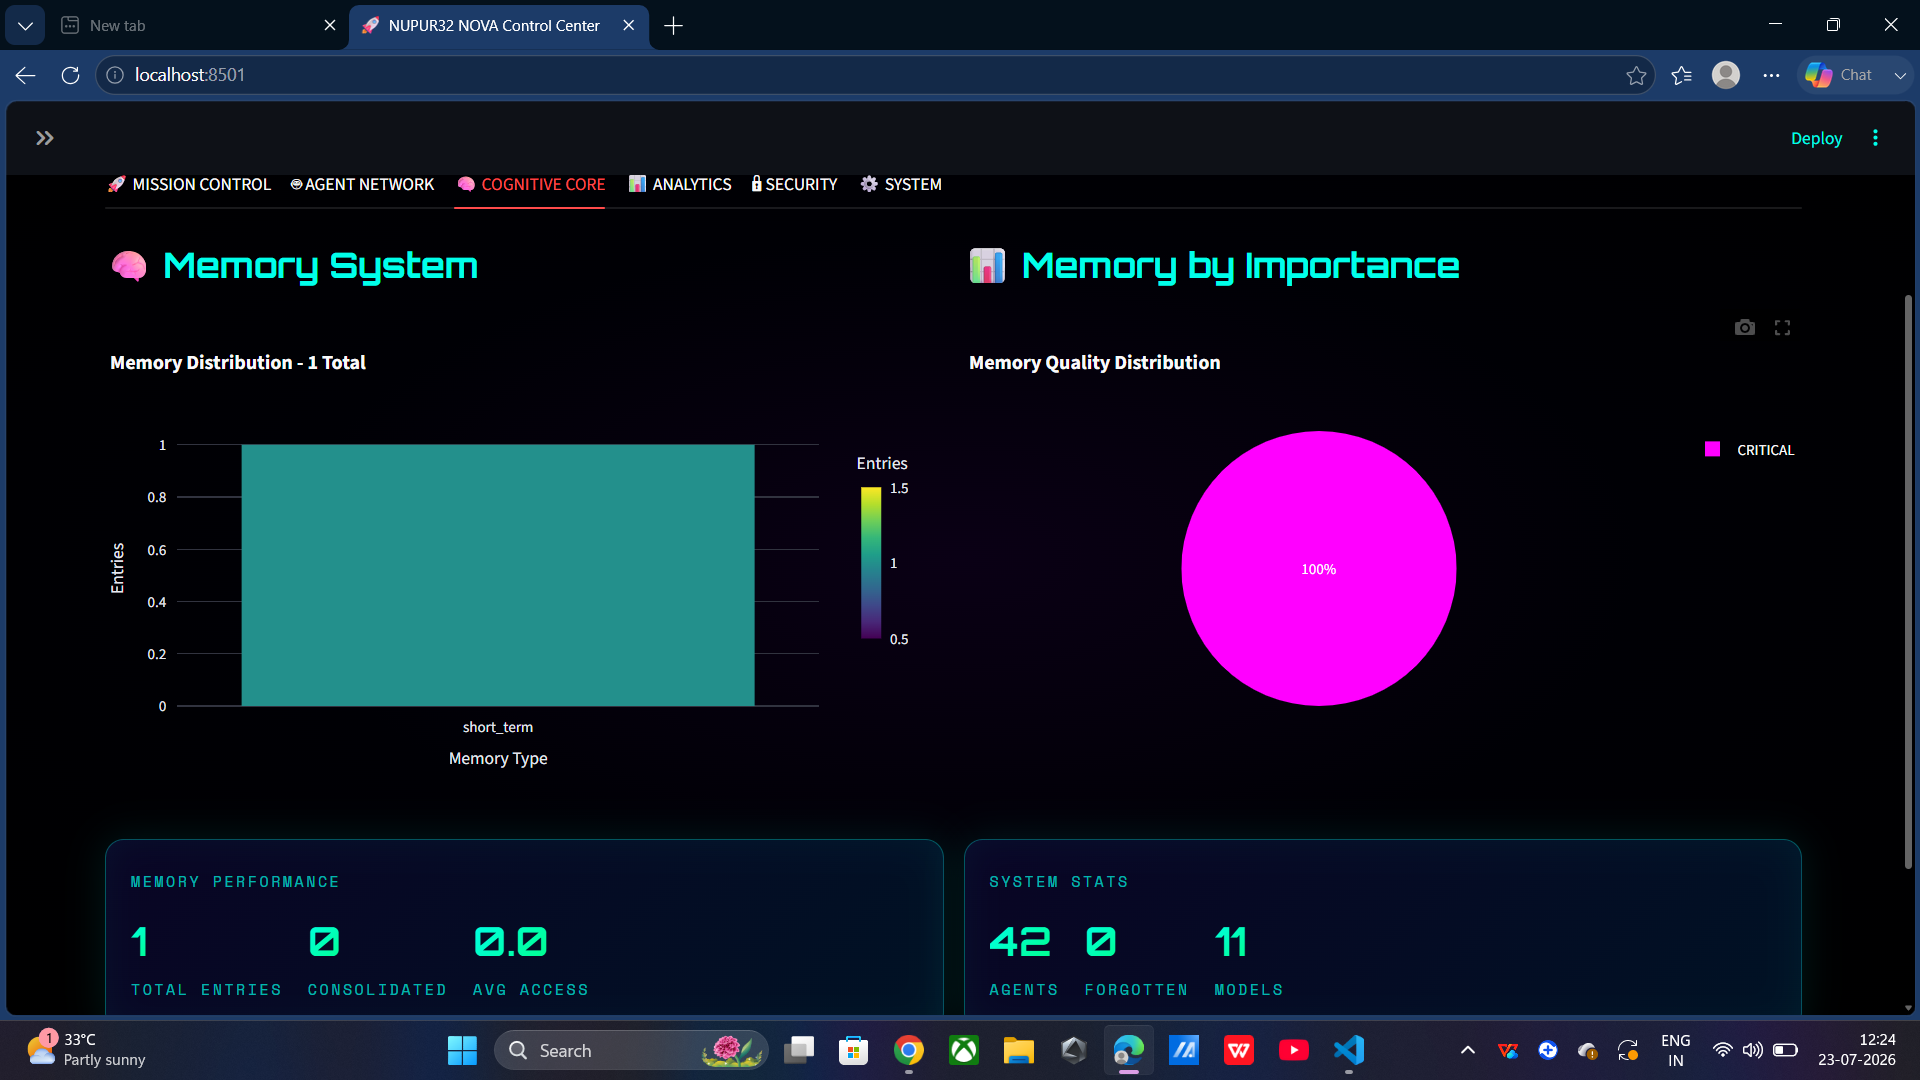Open the WPS Office taskbar icon

(x=1238, y=1050)
